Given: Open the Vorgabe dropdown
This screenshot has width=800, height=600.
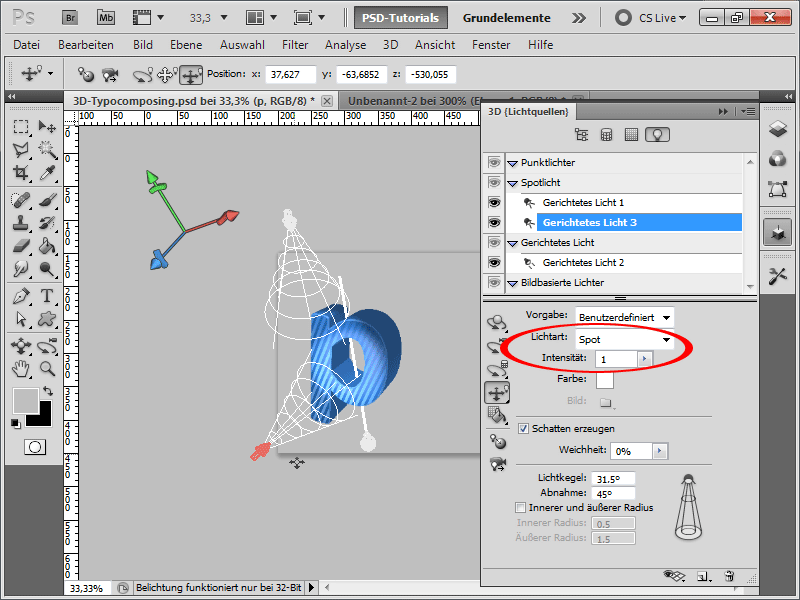Looking at the screenshot, I should pos(624,317).
